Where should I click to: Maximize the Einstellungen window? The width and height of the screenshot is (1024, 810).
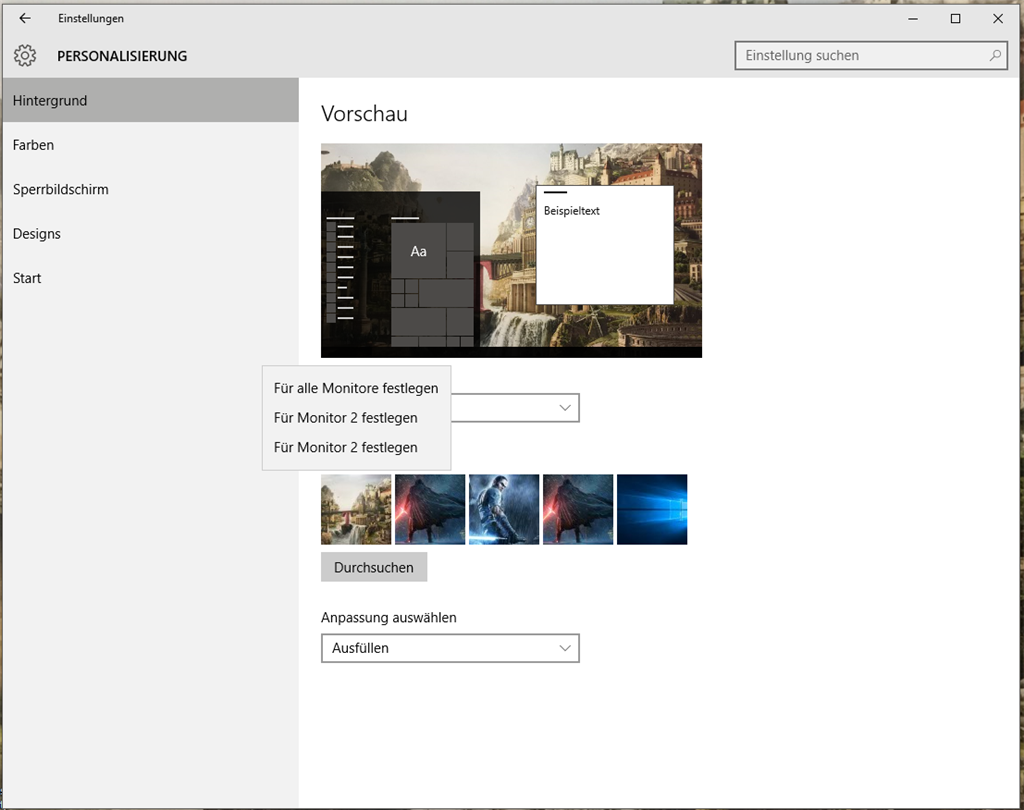(955, 18)
